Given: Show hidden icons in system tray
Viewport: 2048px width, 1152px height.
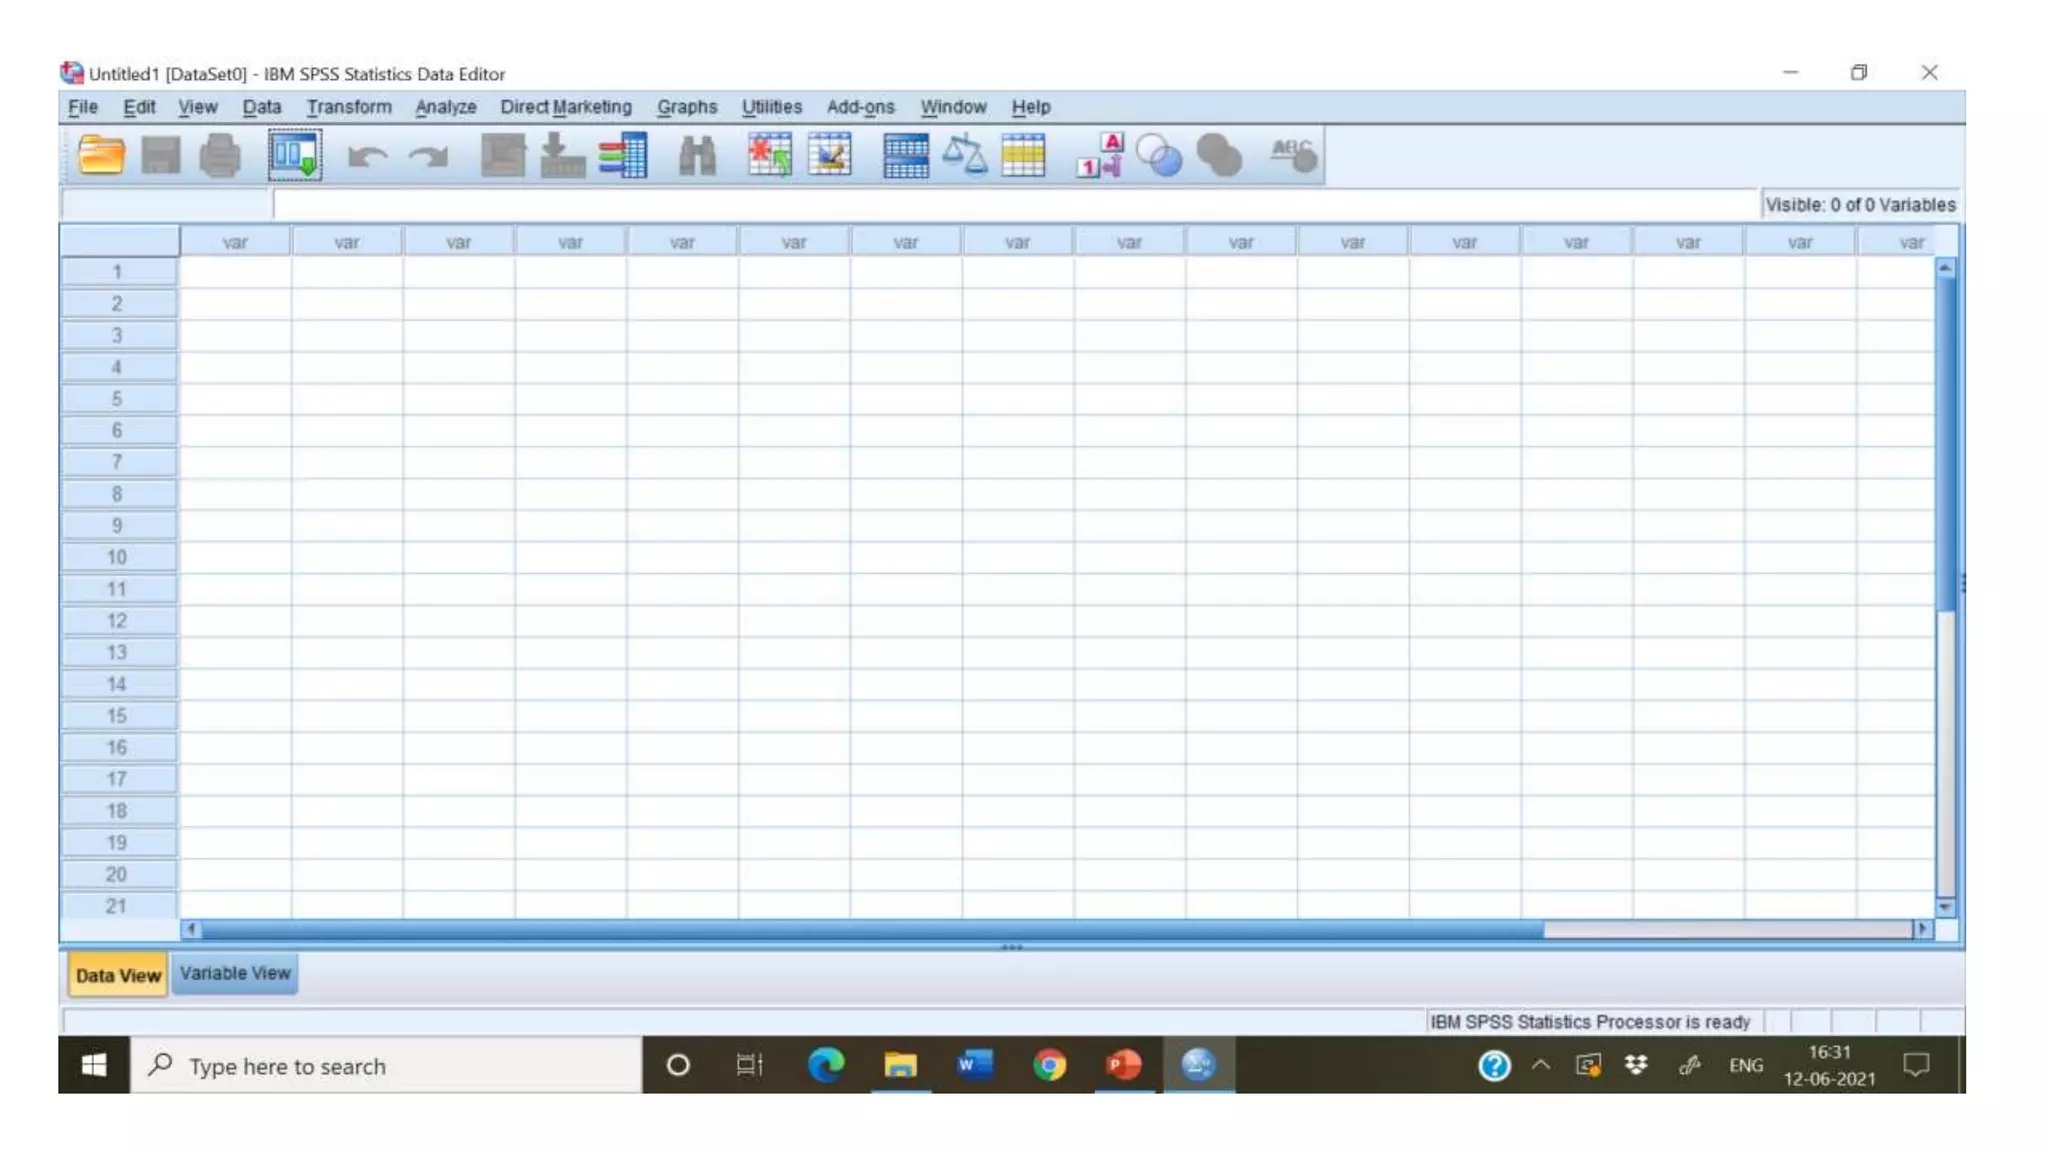Looking at the screenshot, I should click(x=1540, y=1065).
